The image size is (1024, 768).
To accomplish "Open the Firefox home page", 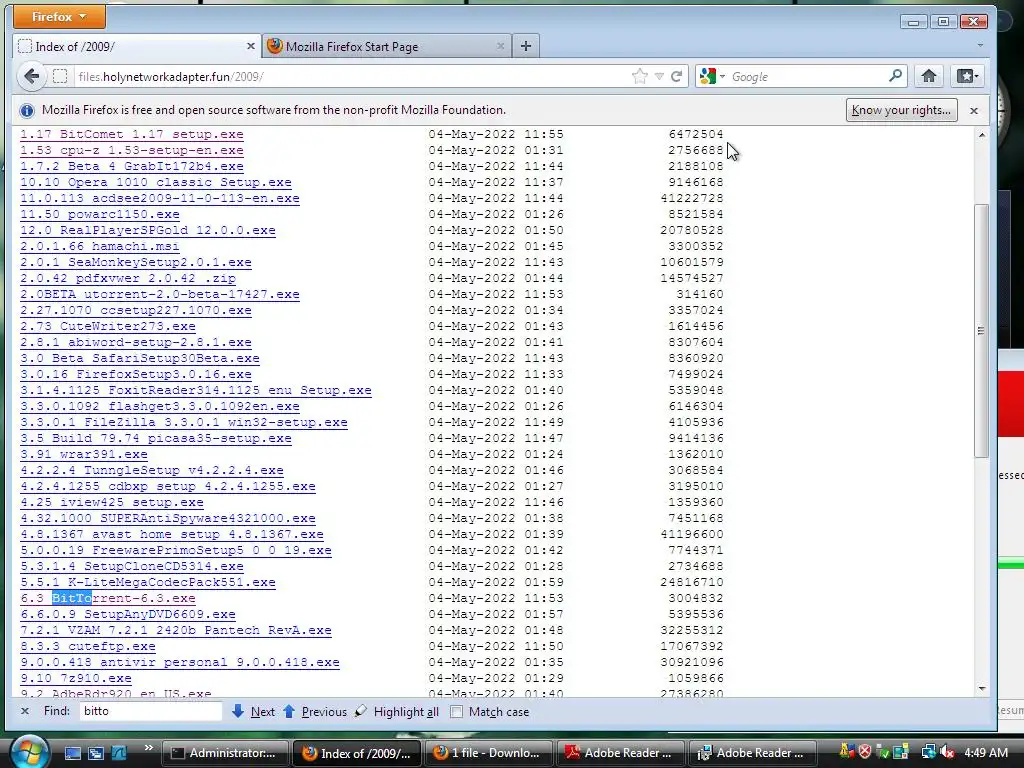I will point(929,76).
